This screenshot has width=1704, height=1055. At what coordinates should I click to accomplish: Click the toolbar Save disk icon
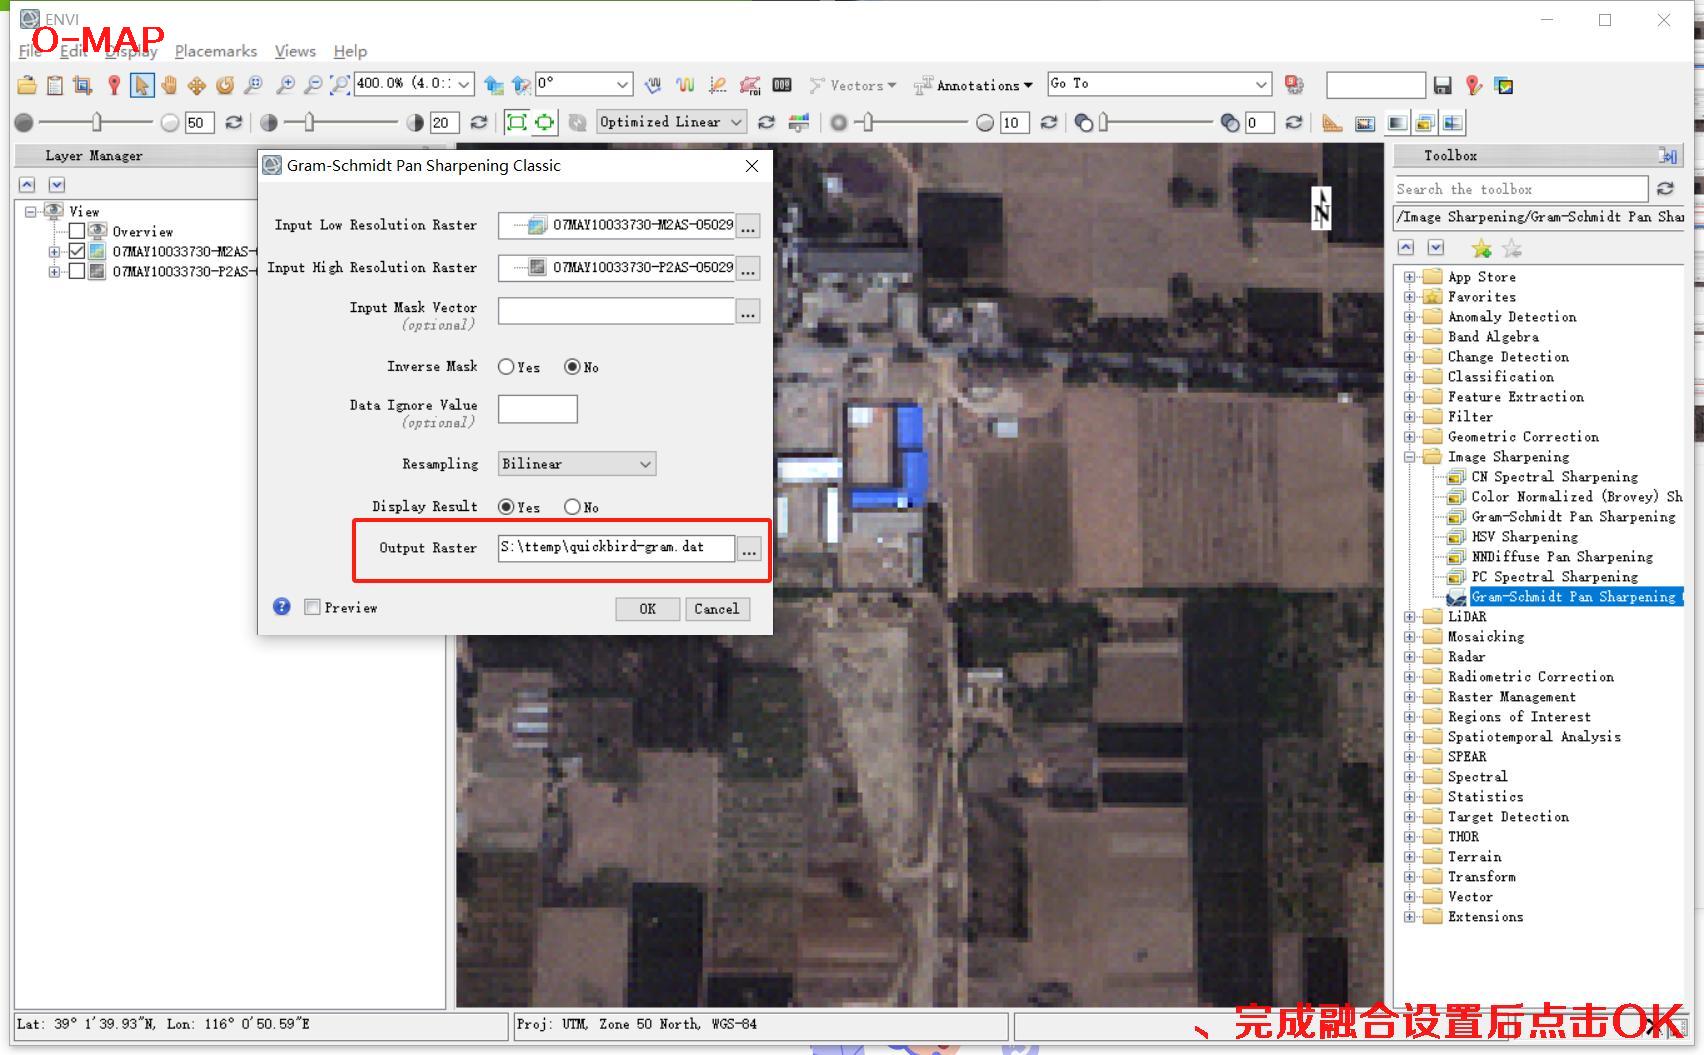(x=1442, y=86)
